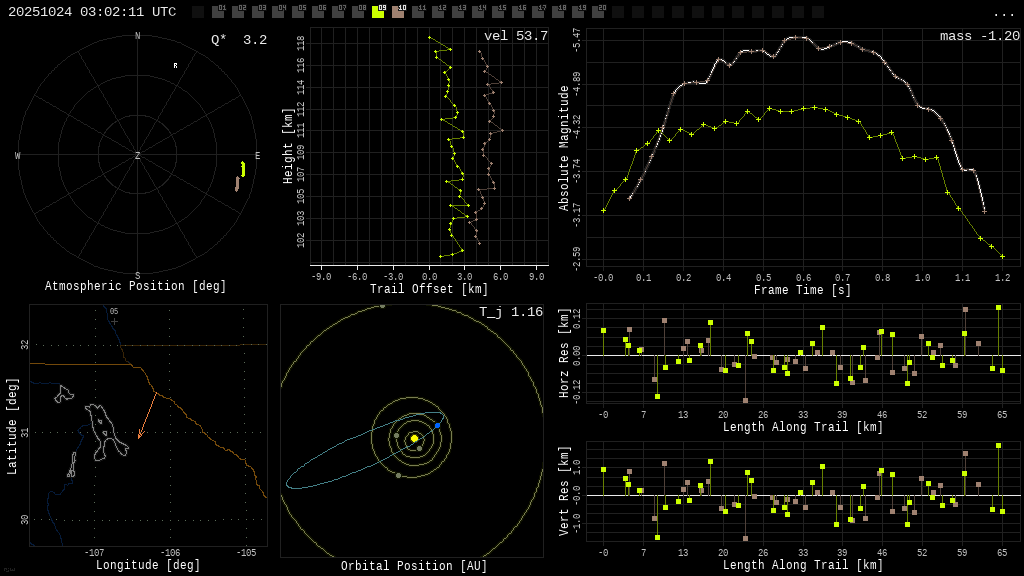The width and height of the screenshot is (1024, 576).
Task: Click the R radiant marker on the sky plot
Action: pyautogui.click(x=175, y=66)
